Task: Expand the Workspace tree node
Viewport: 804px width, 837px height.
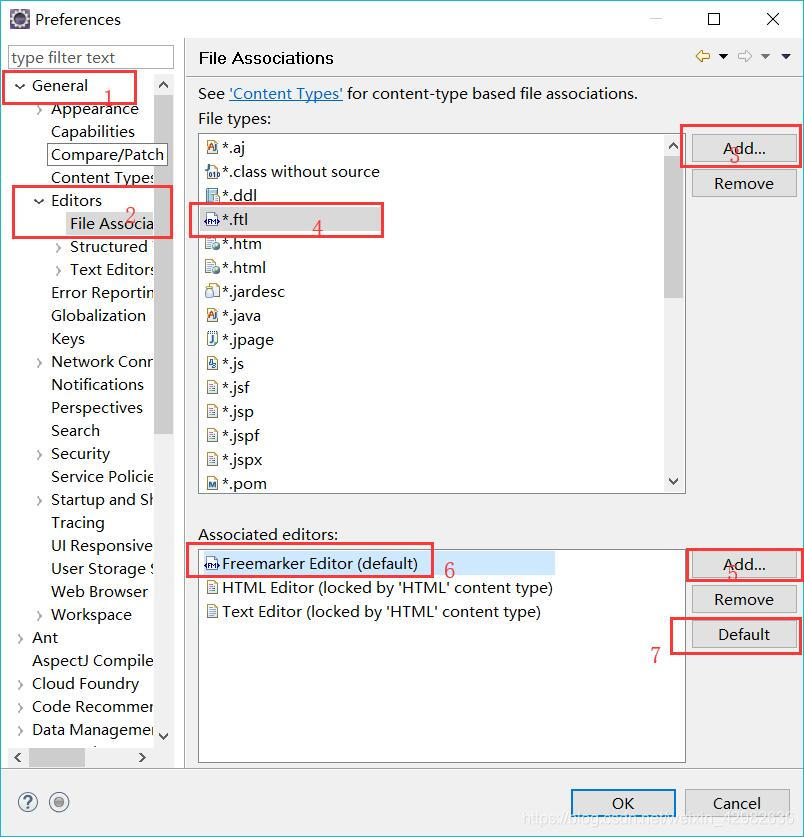Action: tap(40, 615)
